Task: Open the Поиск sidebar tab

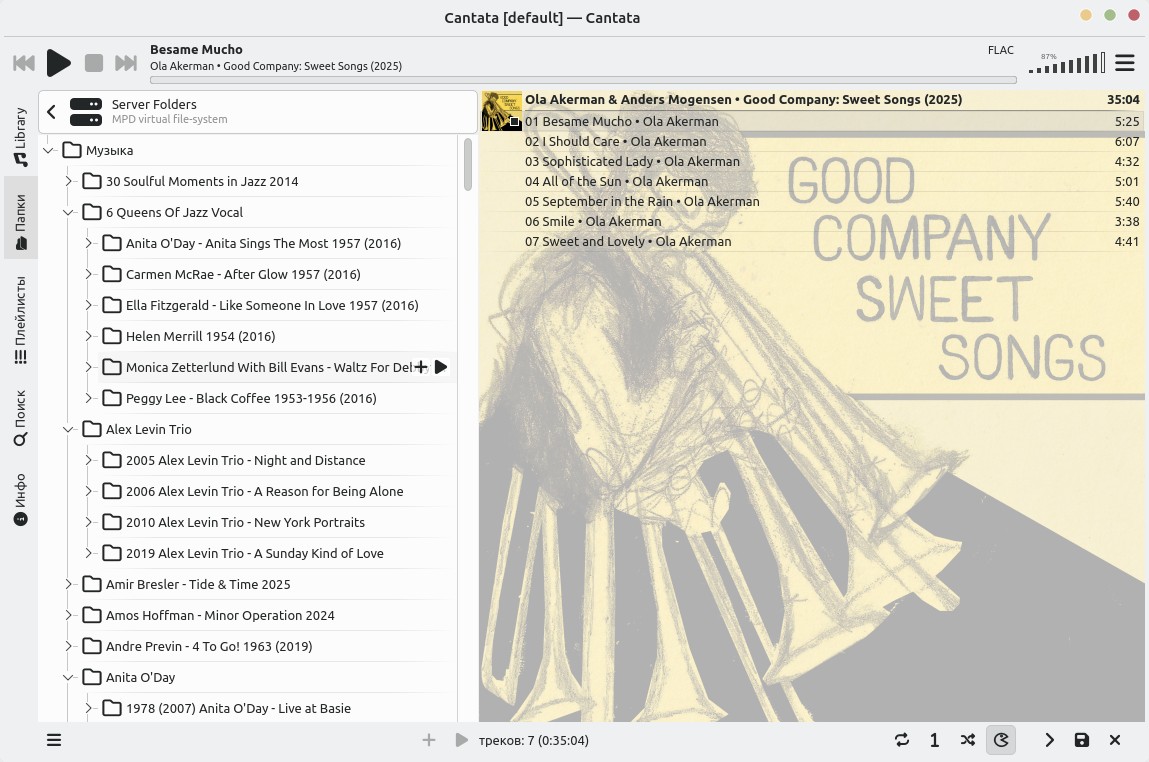Action: (x=21, y=418)
